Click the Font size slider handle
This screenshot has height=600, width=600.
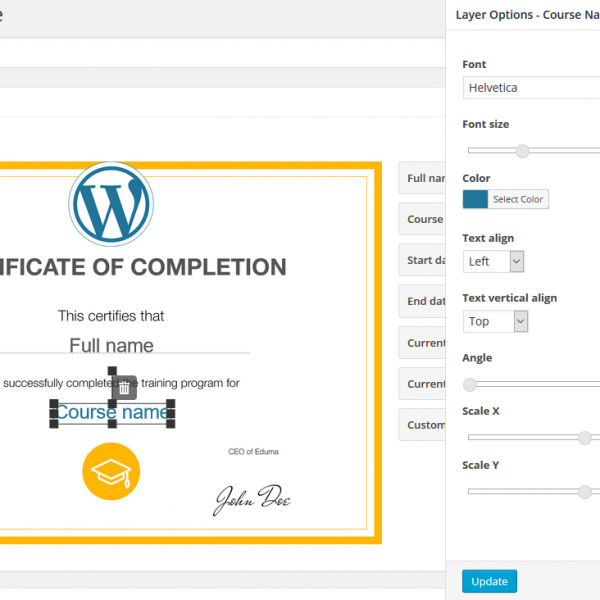click(522, 151)
